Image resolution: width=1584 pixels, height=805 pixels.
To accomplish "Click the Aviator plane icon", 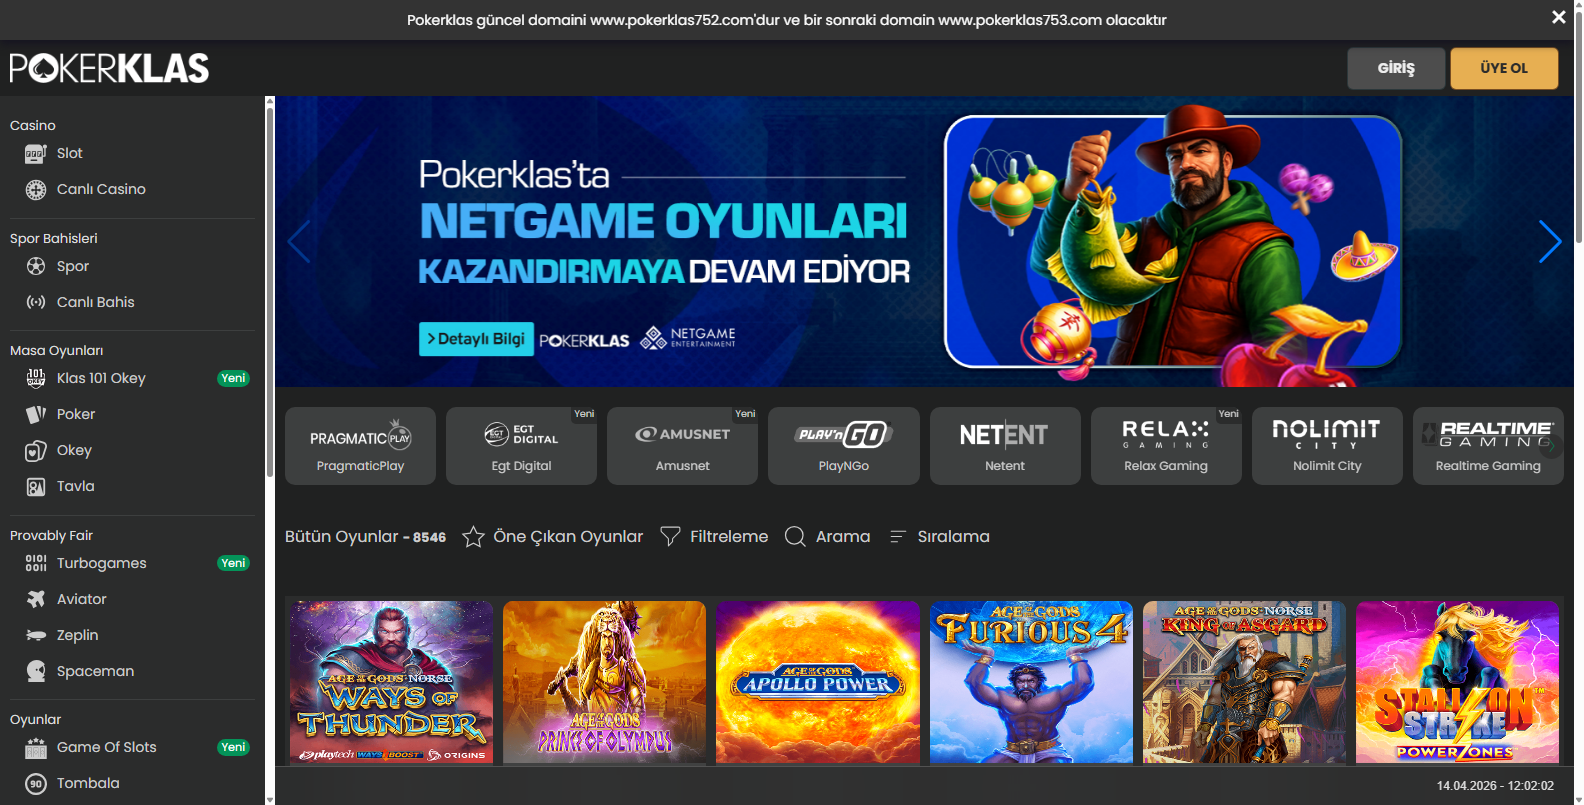I will coord(36,599).
